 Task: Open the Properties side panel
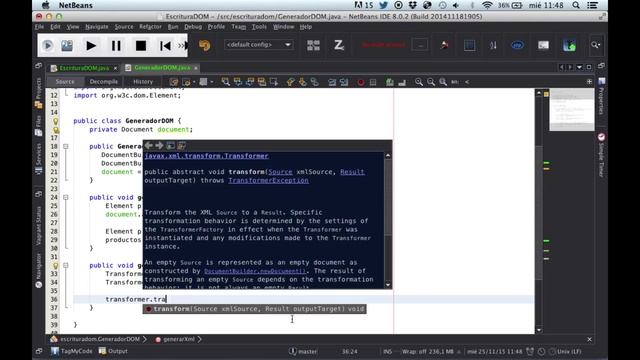coord(602,96)
